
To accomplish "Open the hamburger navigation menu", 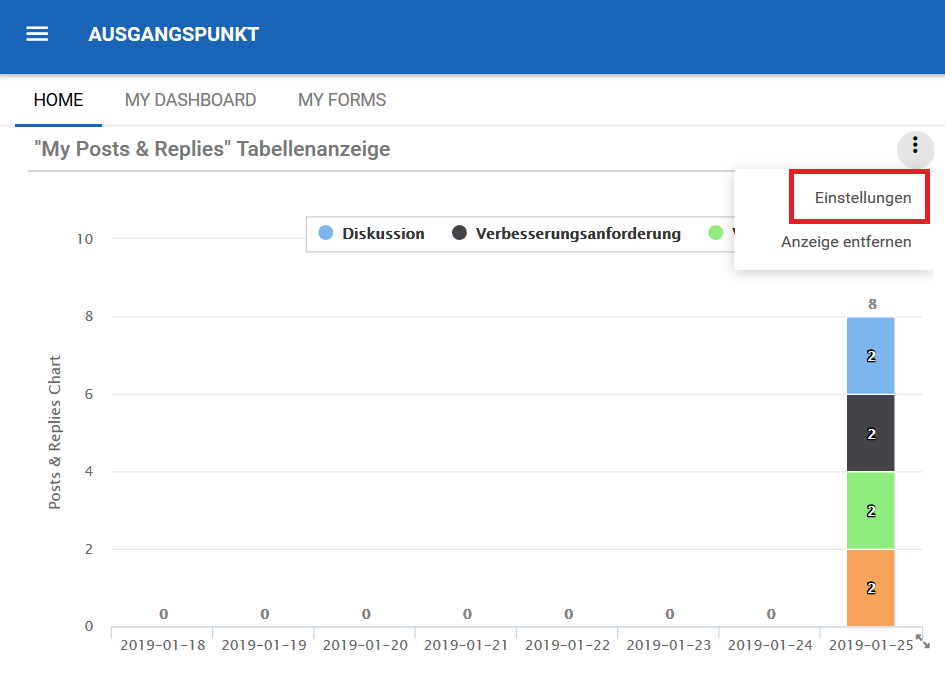I will coord(37,34).
